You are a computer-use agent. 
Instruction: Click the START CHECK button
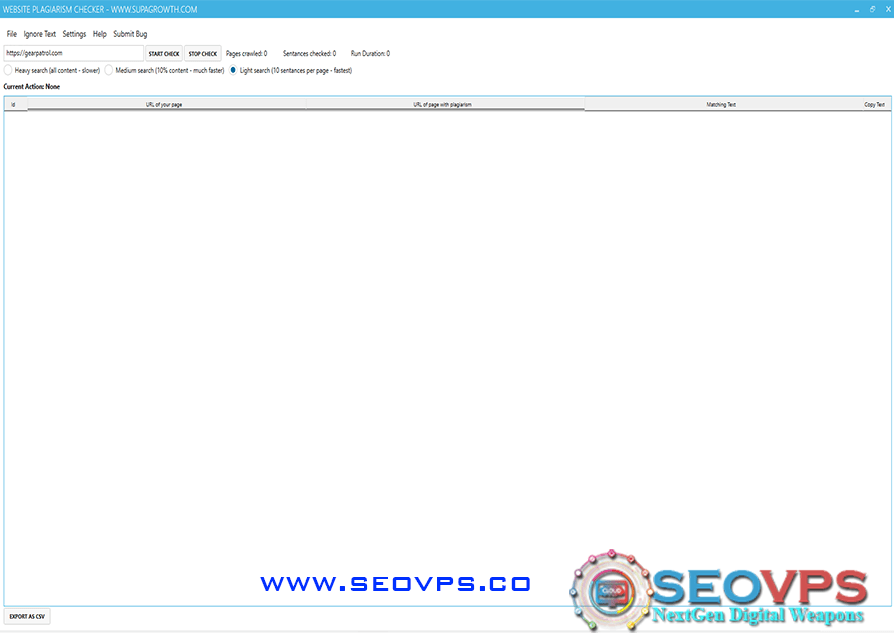pos(164,54)
